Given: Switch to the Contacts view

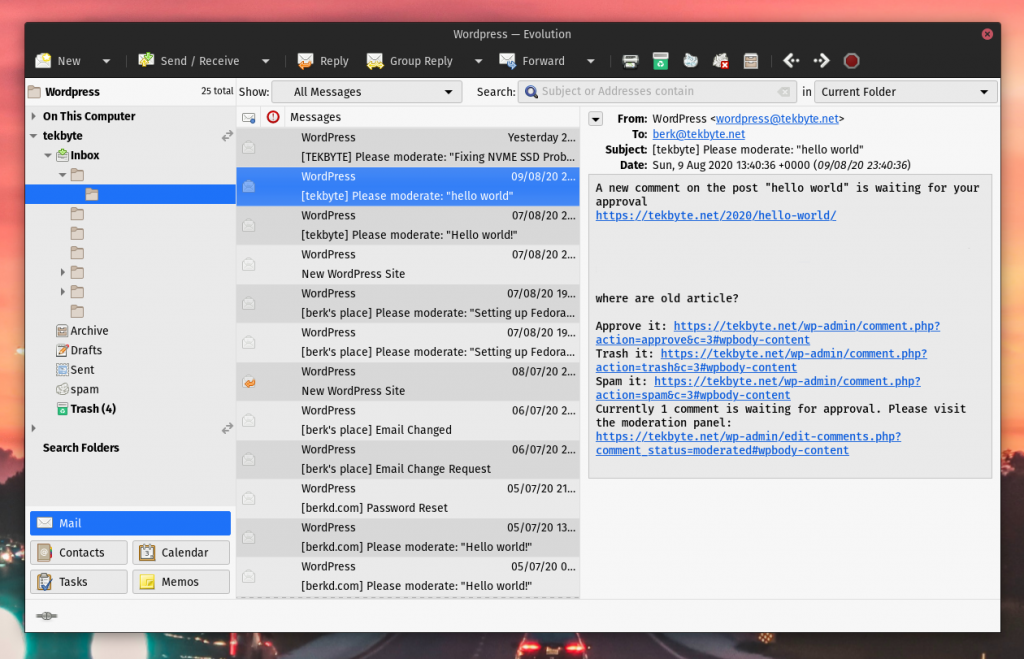Looking at the screenshot, I should (x=79, y=552).
